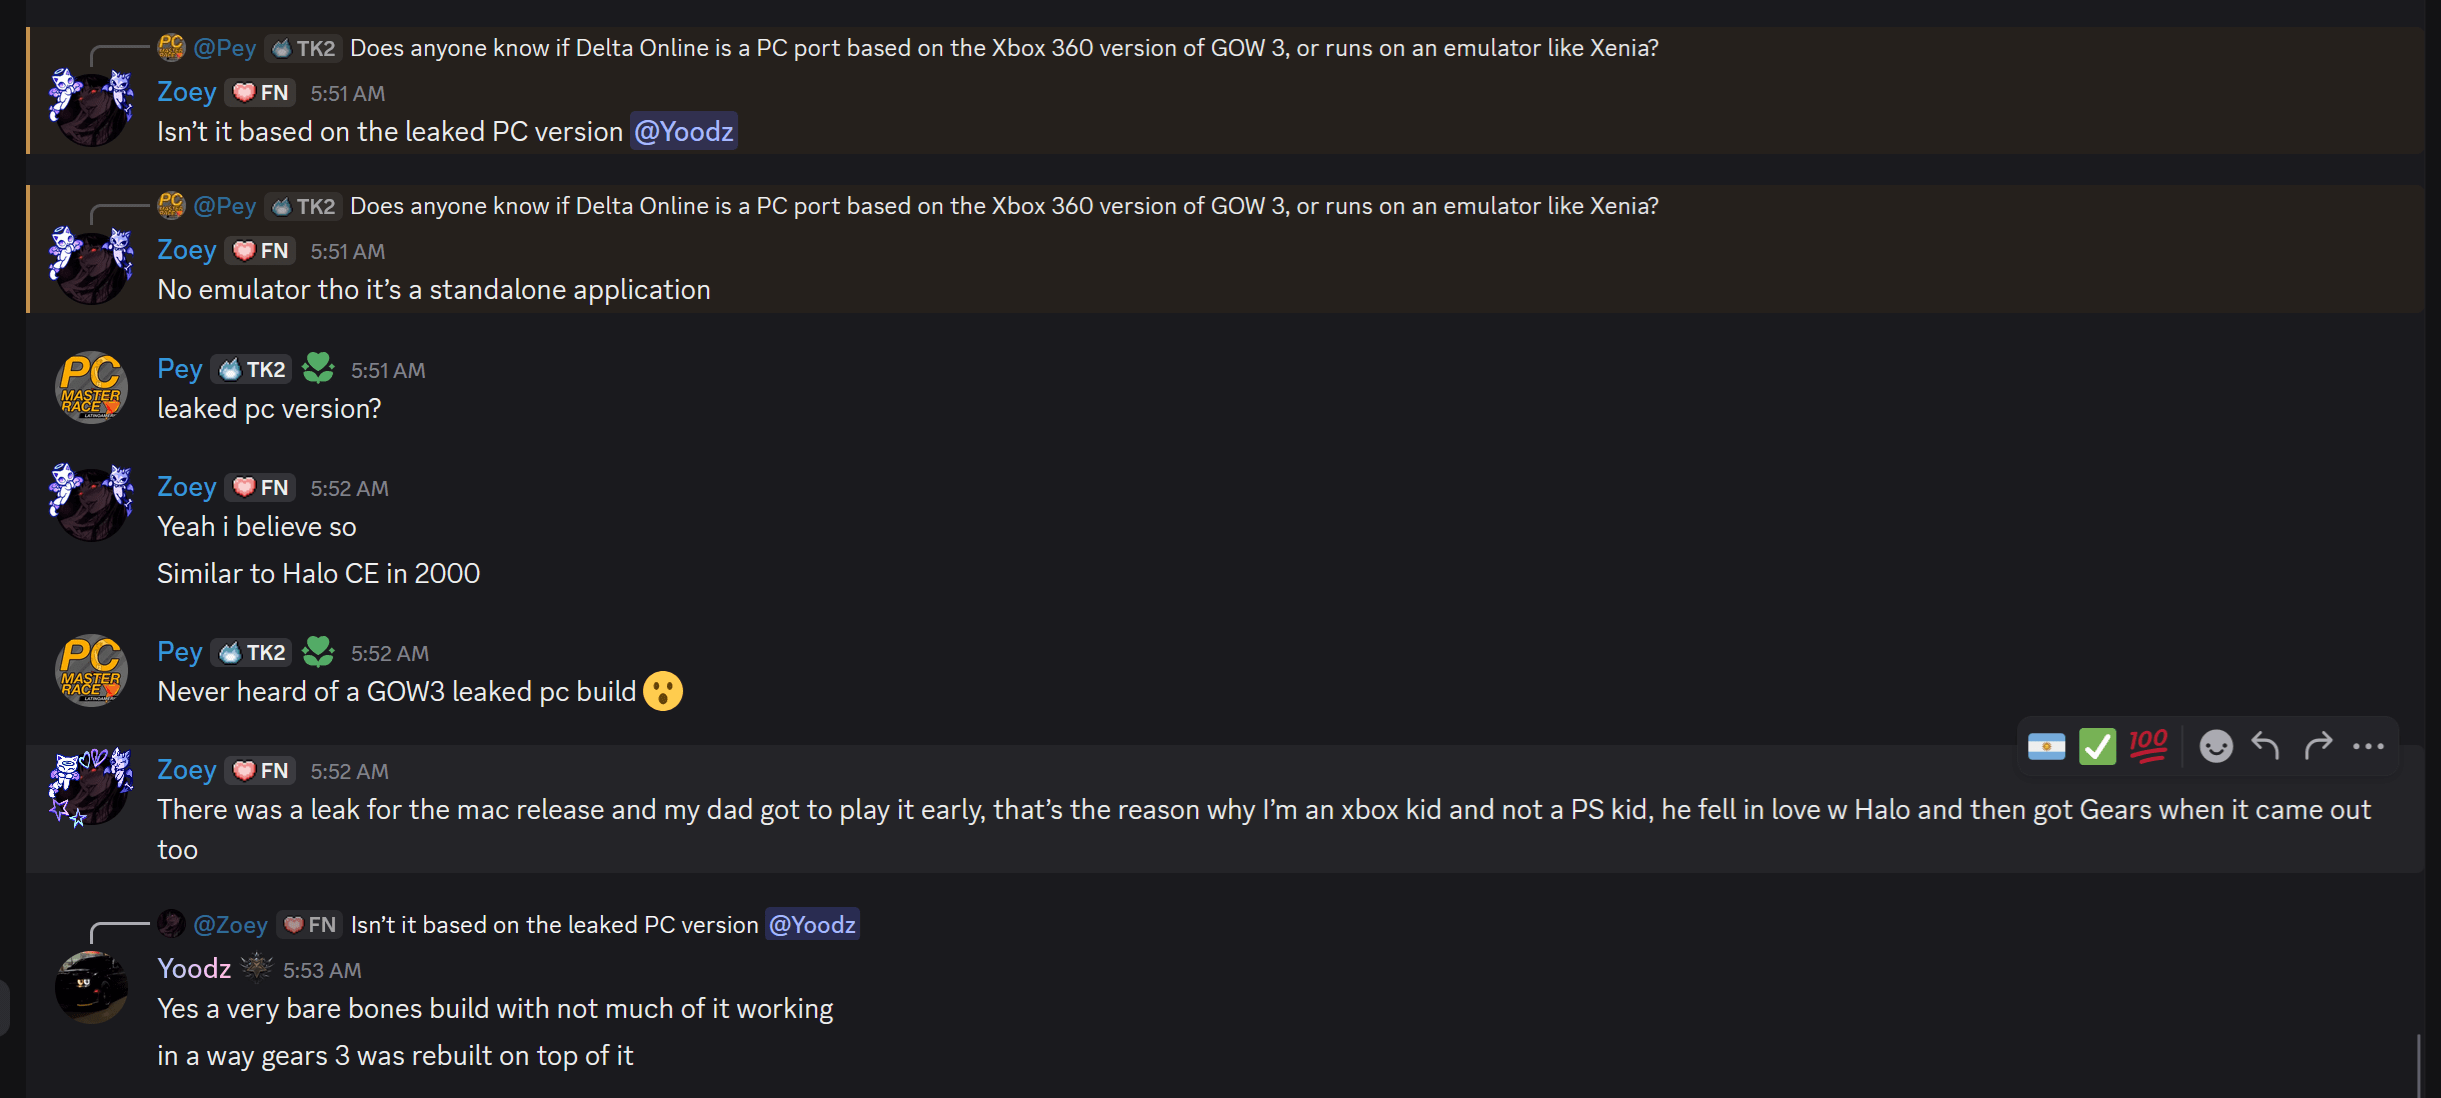Screen dimensions: 2441x1098
Task: Open Yoodz's profile via his avatar
Action: click(90, 988)
